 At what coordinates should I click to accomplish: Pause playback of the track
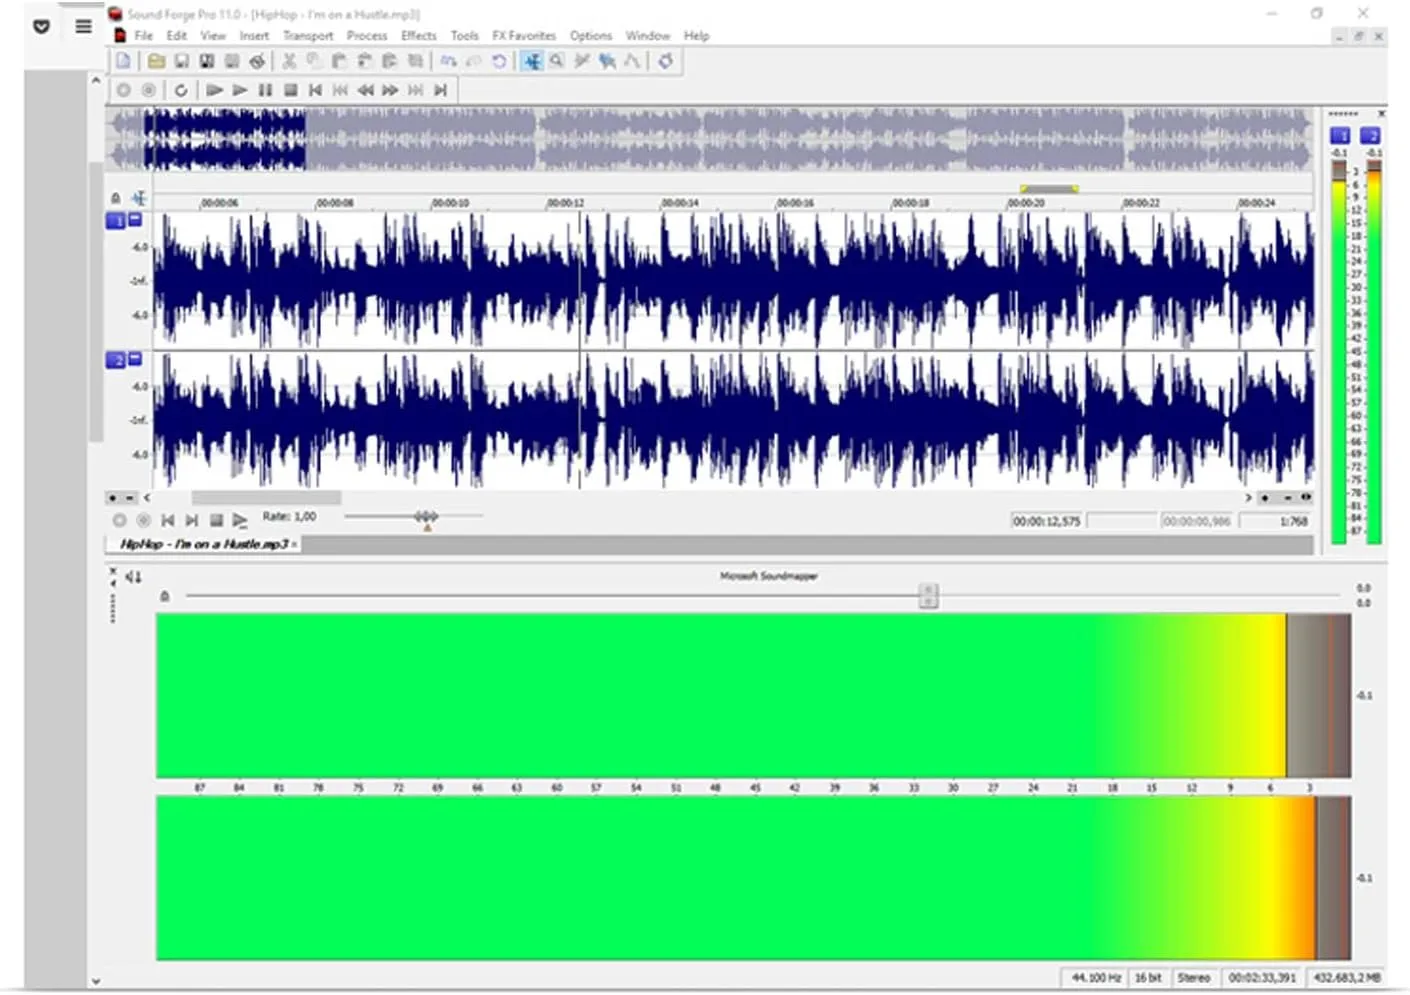tap(265, 90)
